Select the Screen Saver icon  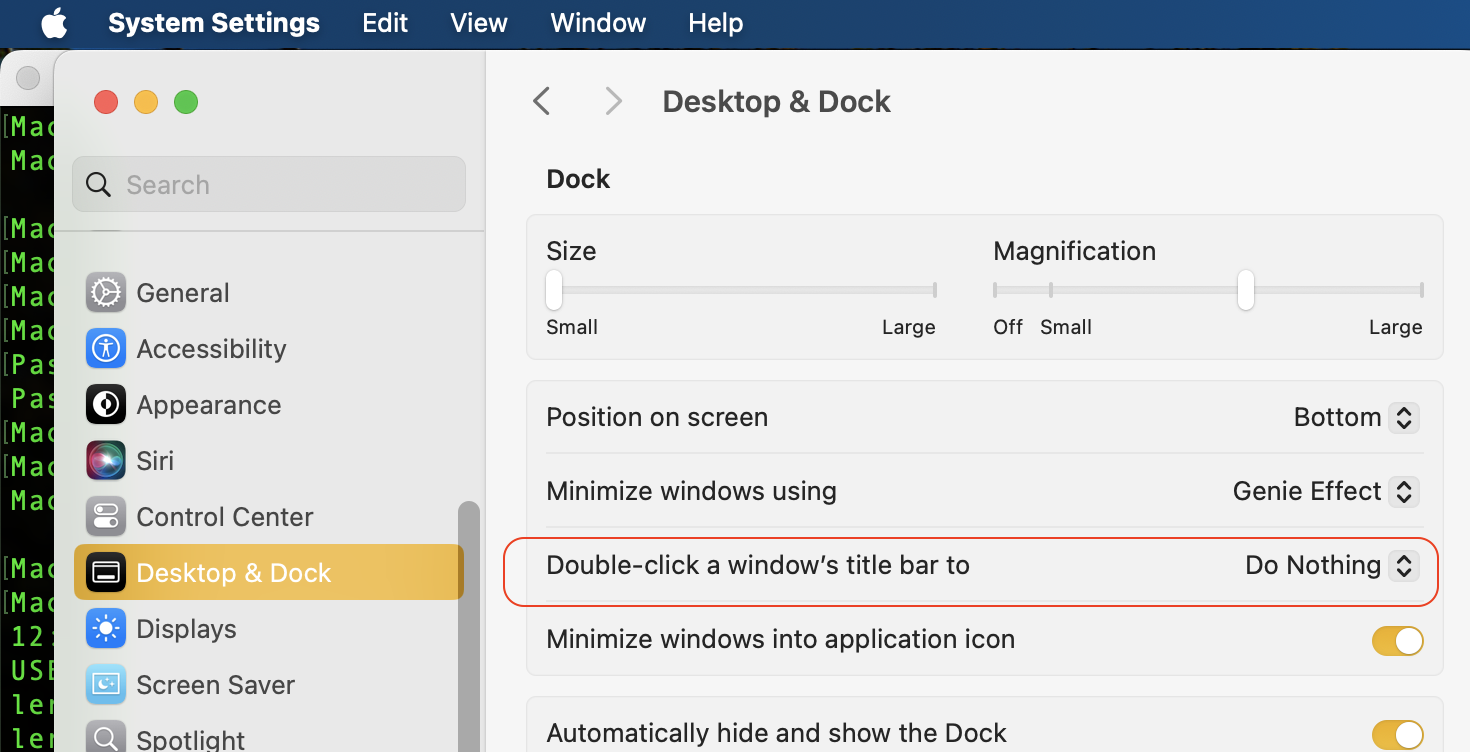pyautogui.click(x=106, y=684)
